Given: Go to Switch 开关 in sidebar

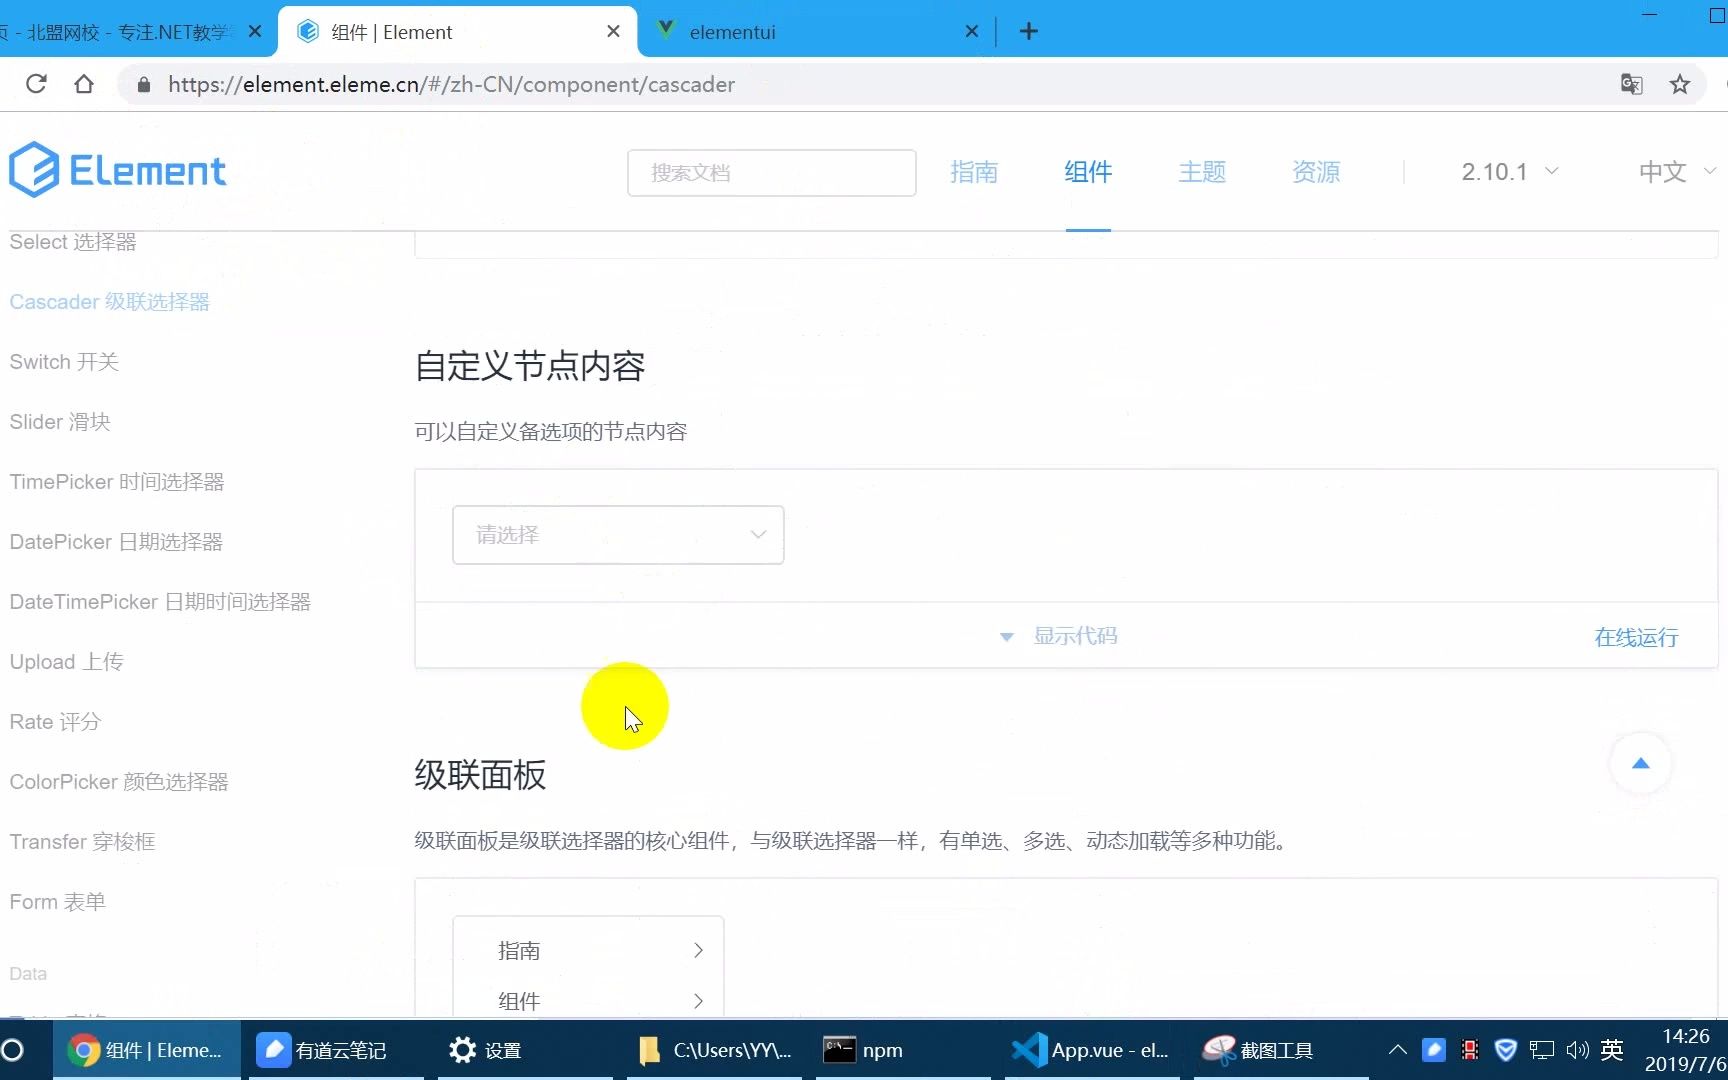Looking at the screenshot, I should coord(64,362).
